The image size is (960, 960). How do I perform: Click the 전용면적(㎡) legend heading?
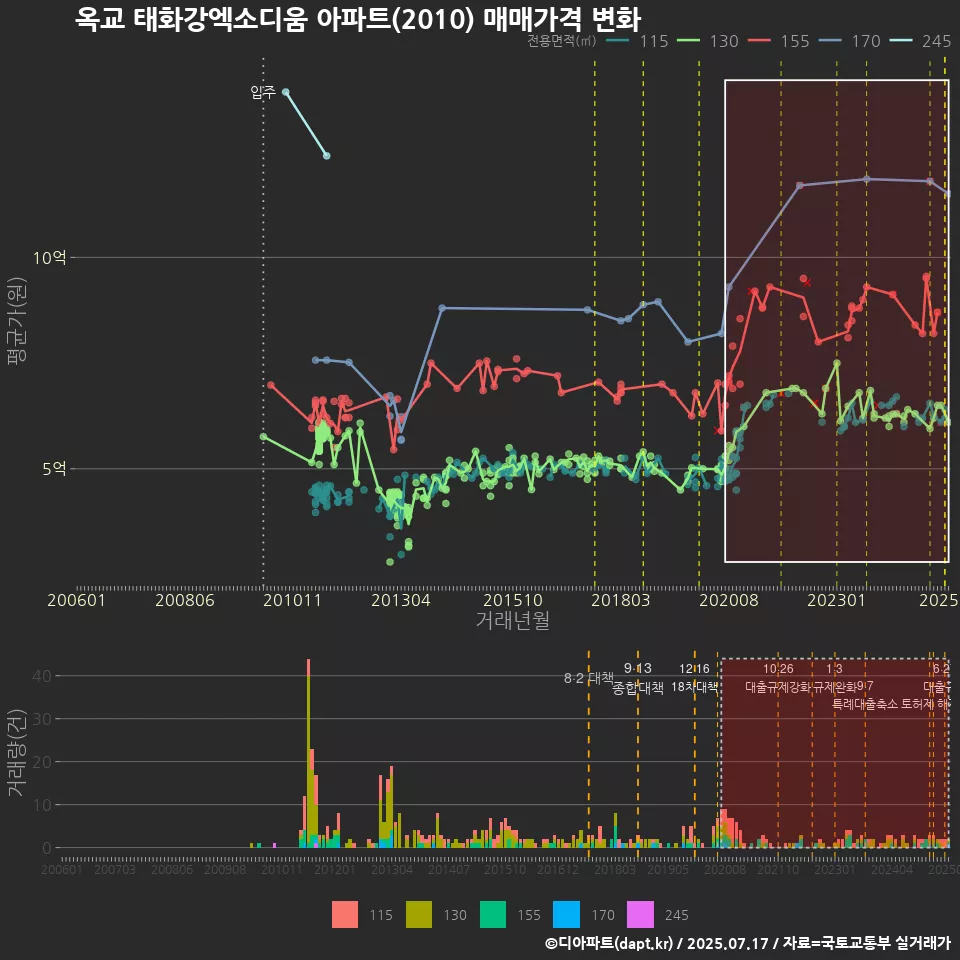561,41
